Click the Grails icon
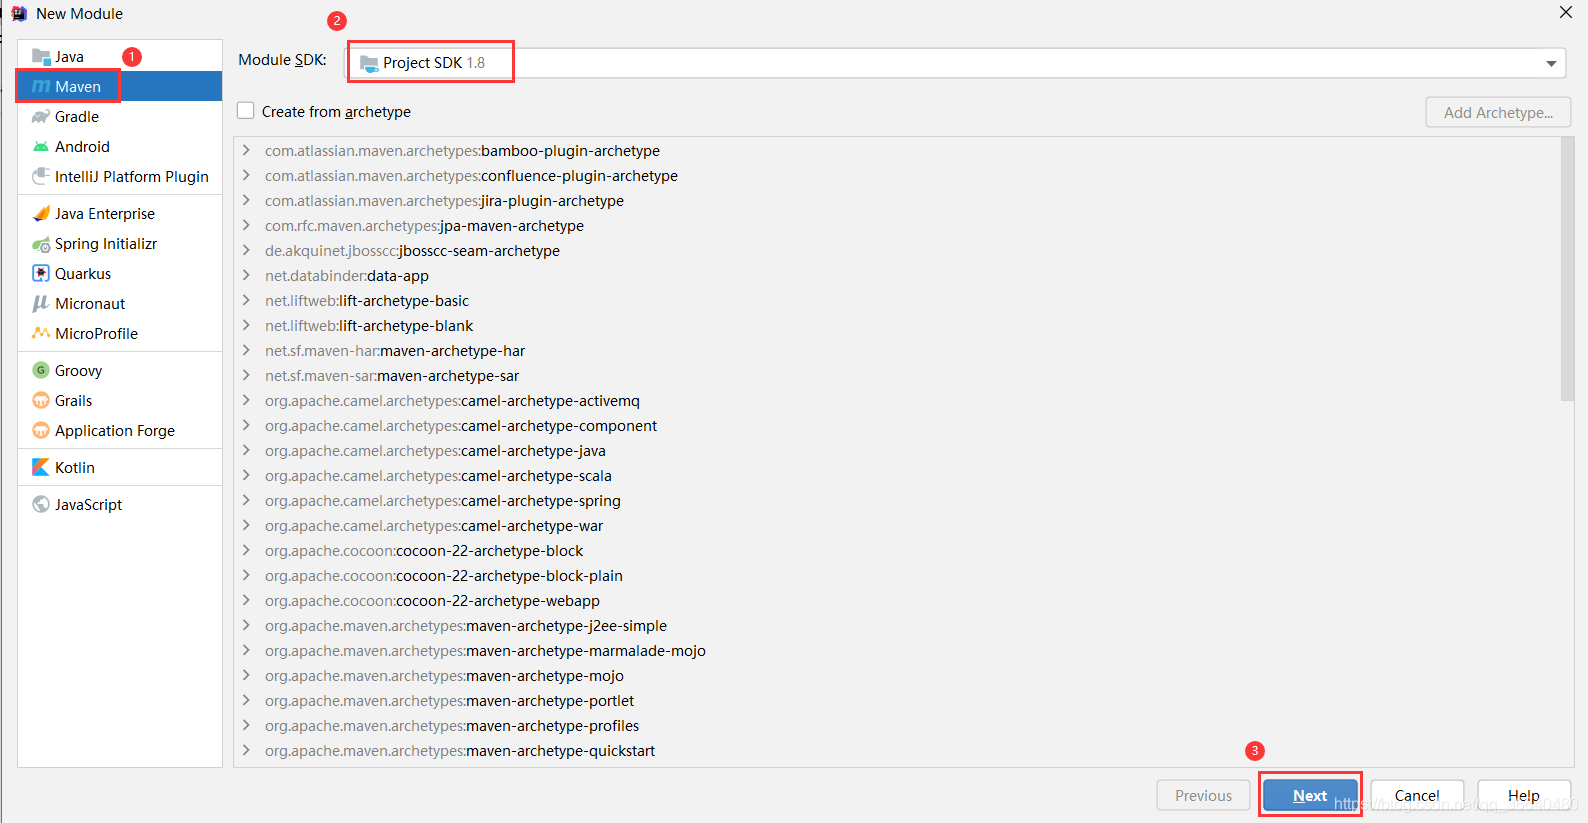The image size is (1588, 823). [x=41, y=401]
